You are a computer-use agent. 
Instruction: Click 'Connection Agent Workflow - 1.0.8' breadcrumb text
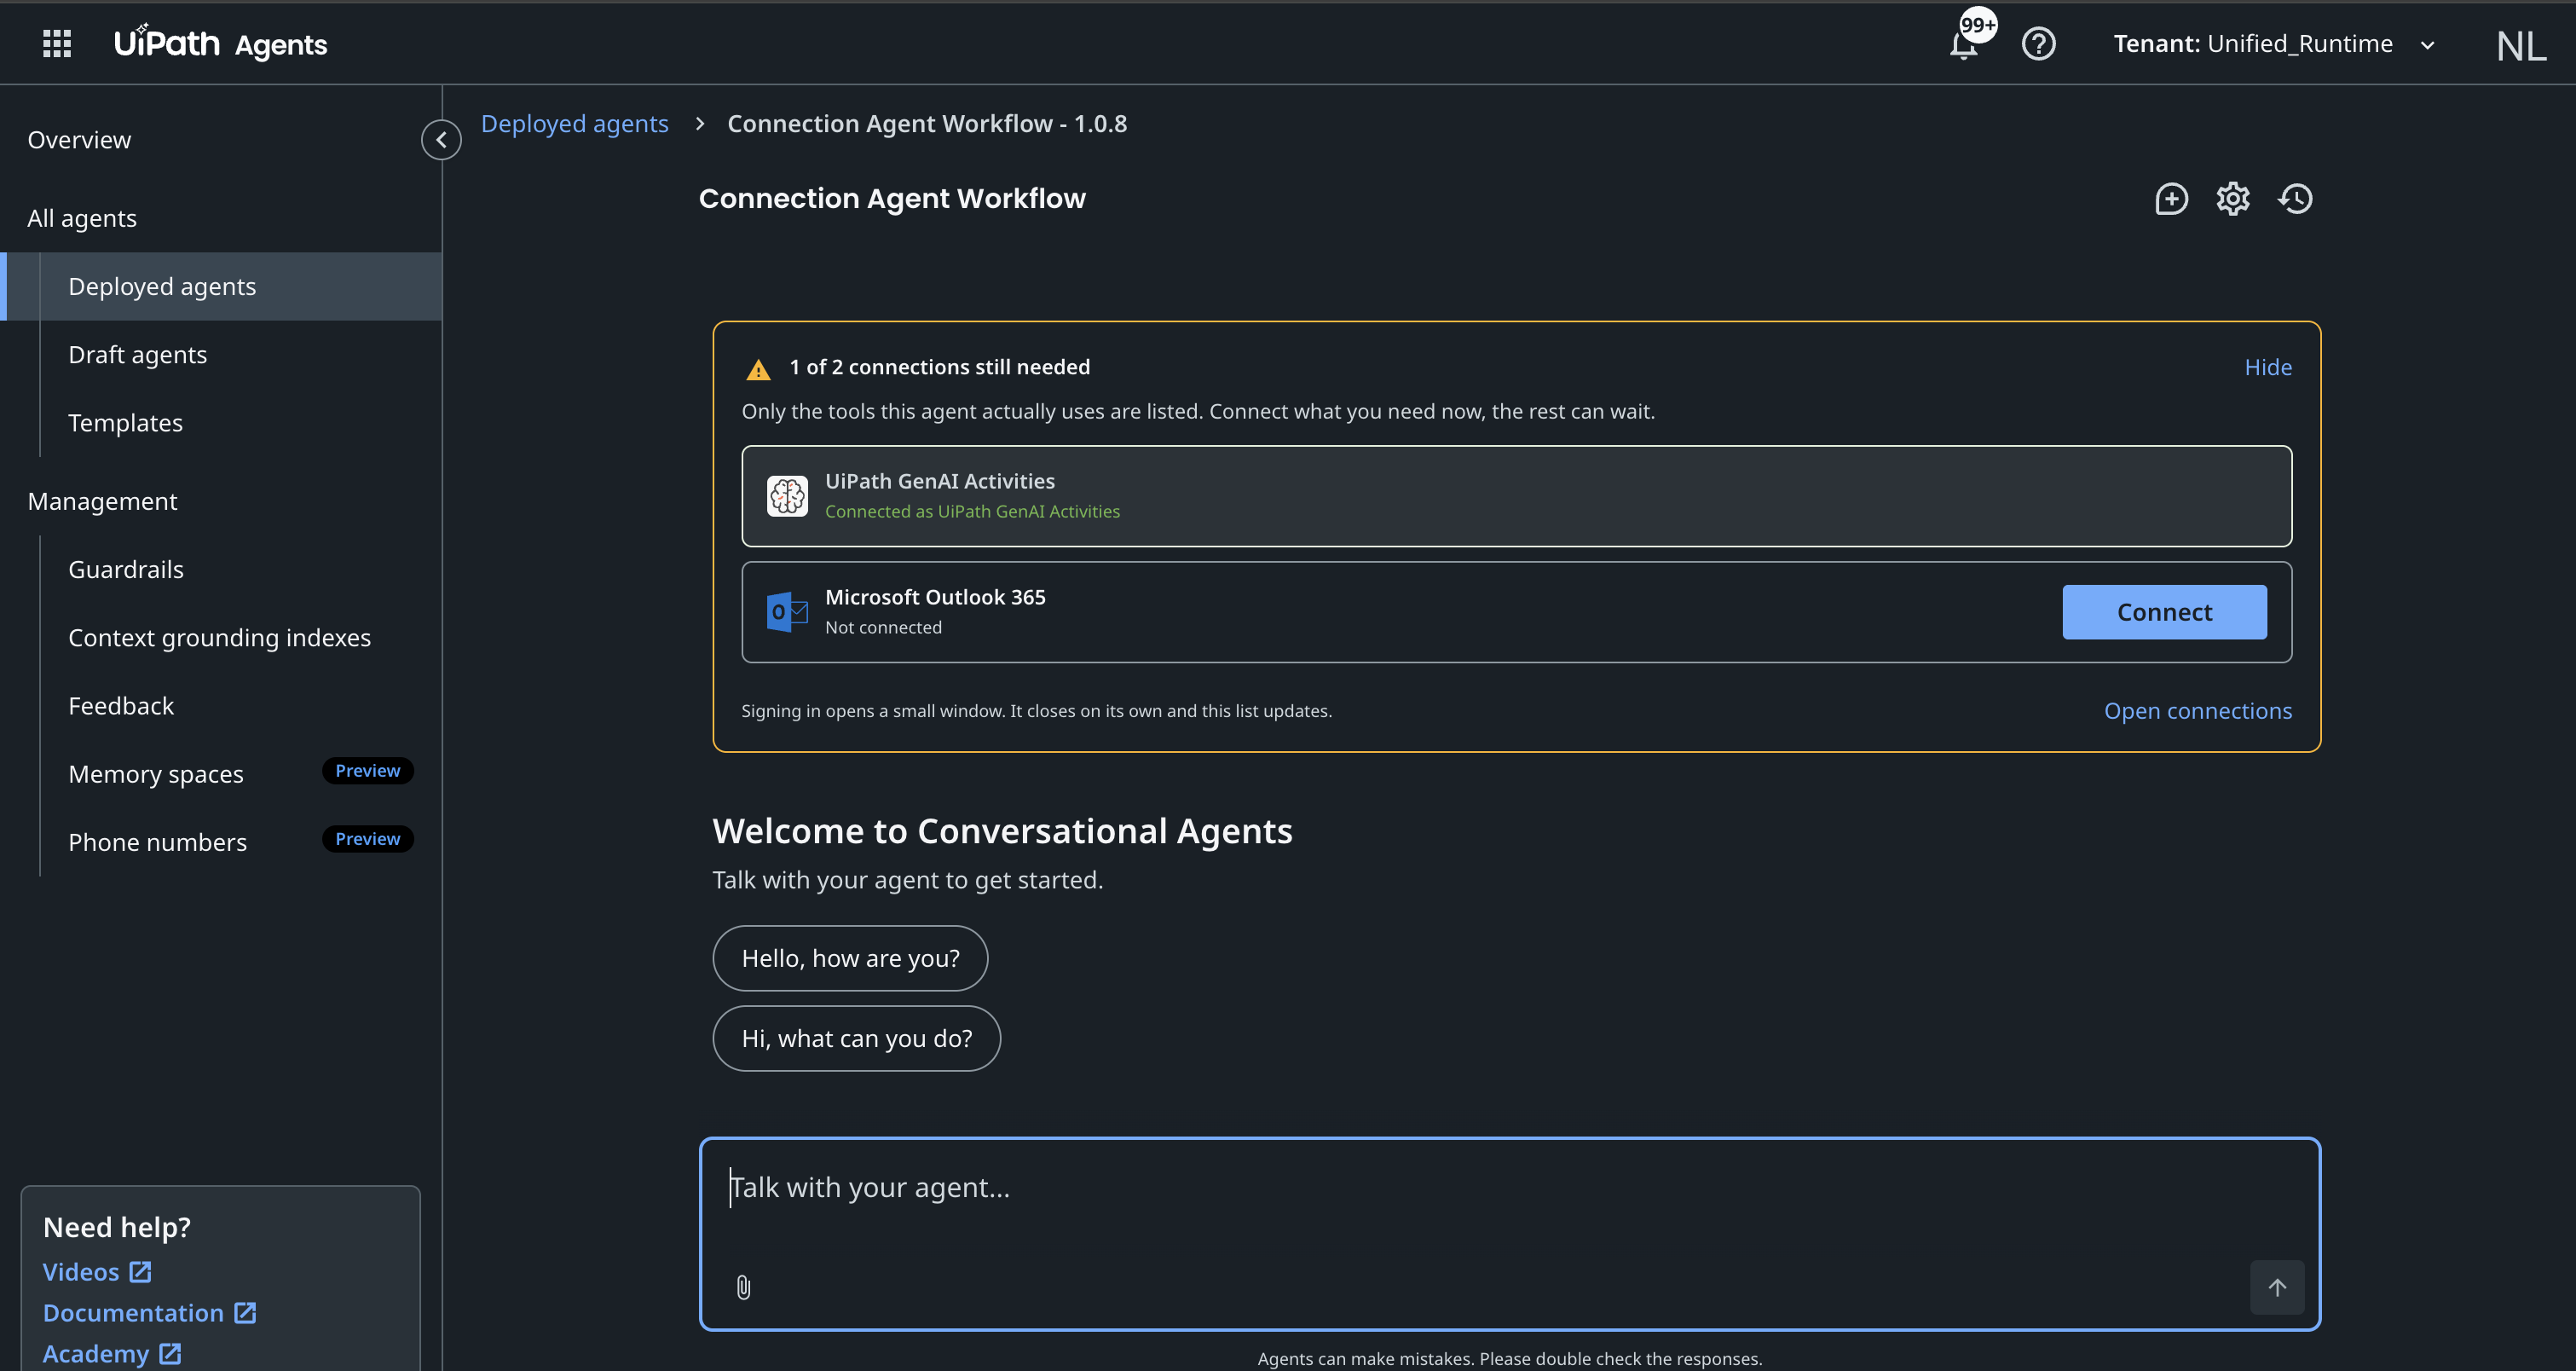(x=926, y=124)
